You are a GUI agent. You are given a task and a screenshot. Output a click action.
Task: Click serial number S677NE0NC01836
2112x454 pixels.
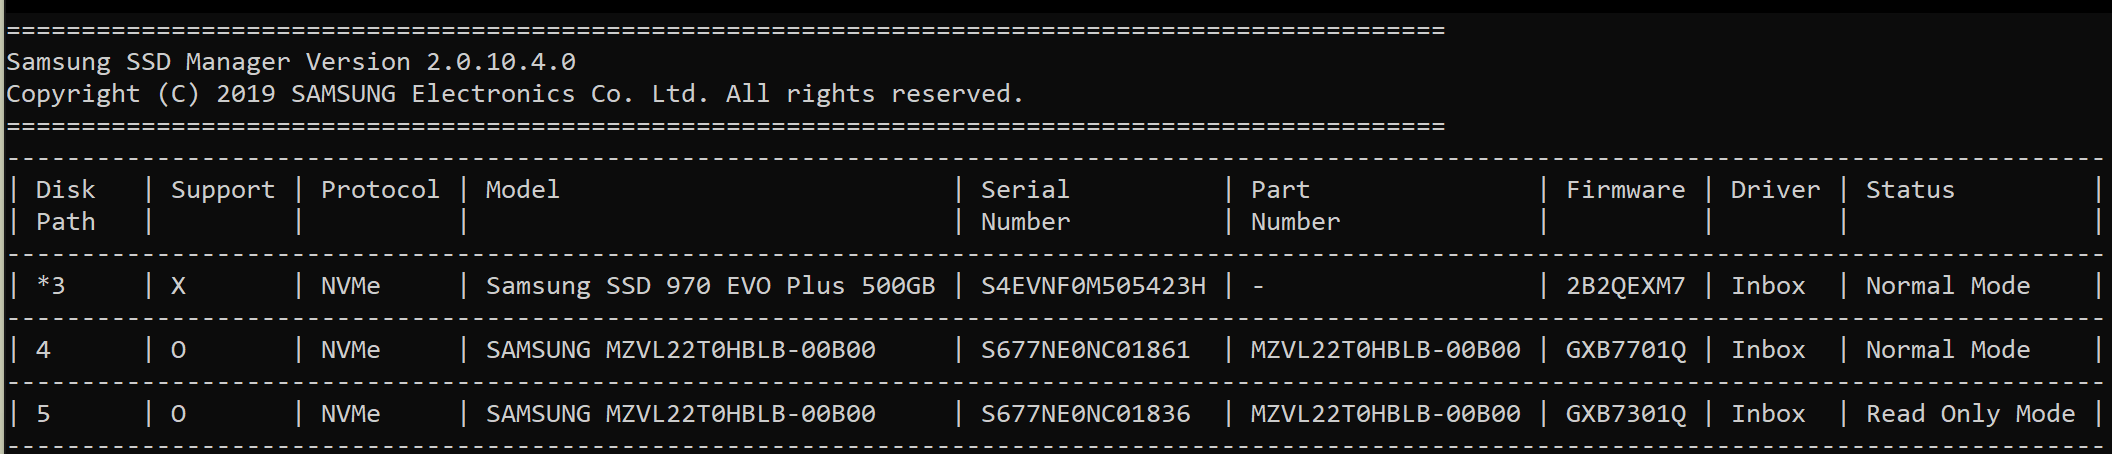pyautogui.click(x=1085, y=414)
